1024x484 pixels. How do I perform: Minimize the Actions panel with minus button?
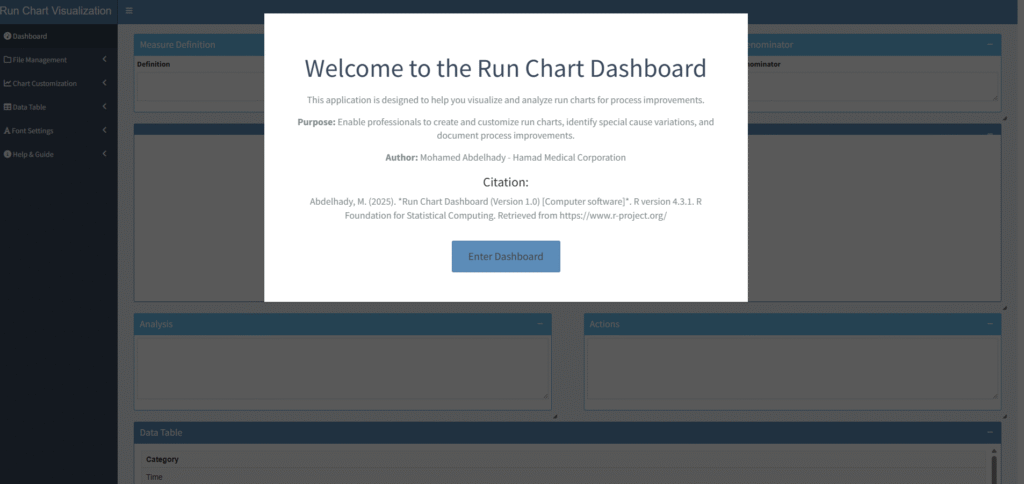[x=989, y=324]
